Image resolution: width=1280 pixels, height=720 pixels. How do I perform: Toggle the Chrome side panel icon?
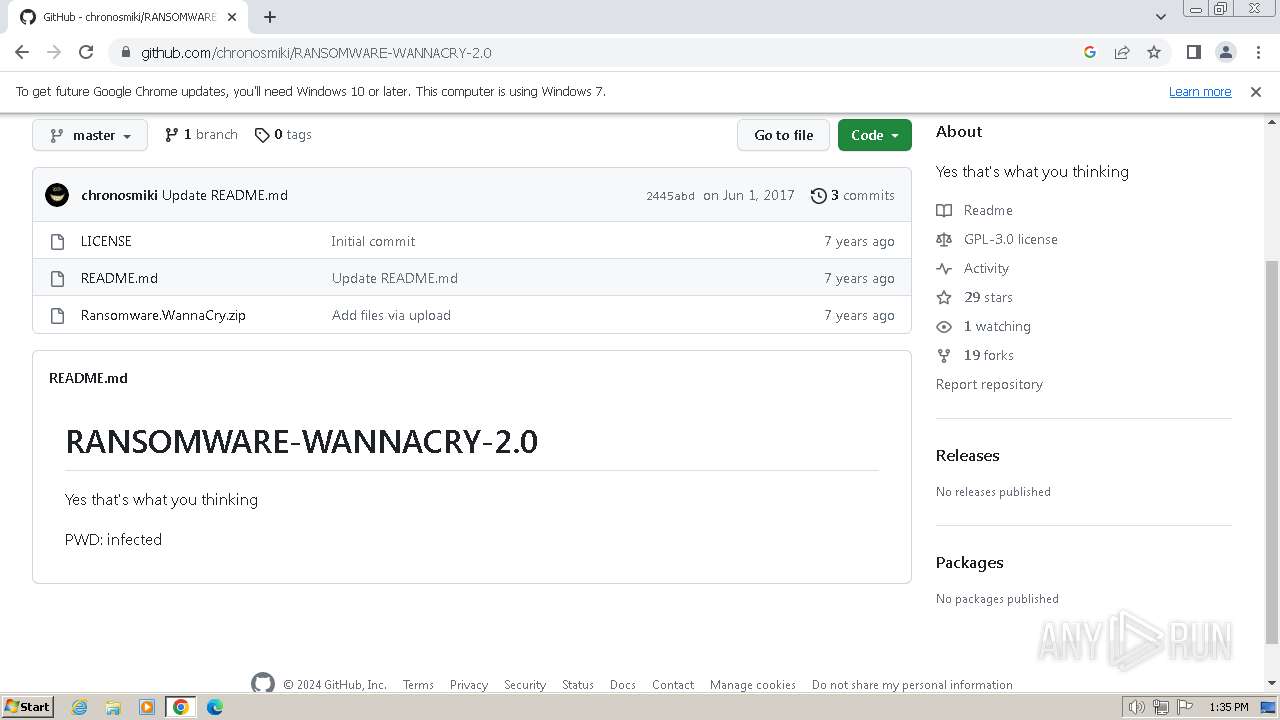point(1193,52)
